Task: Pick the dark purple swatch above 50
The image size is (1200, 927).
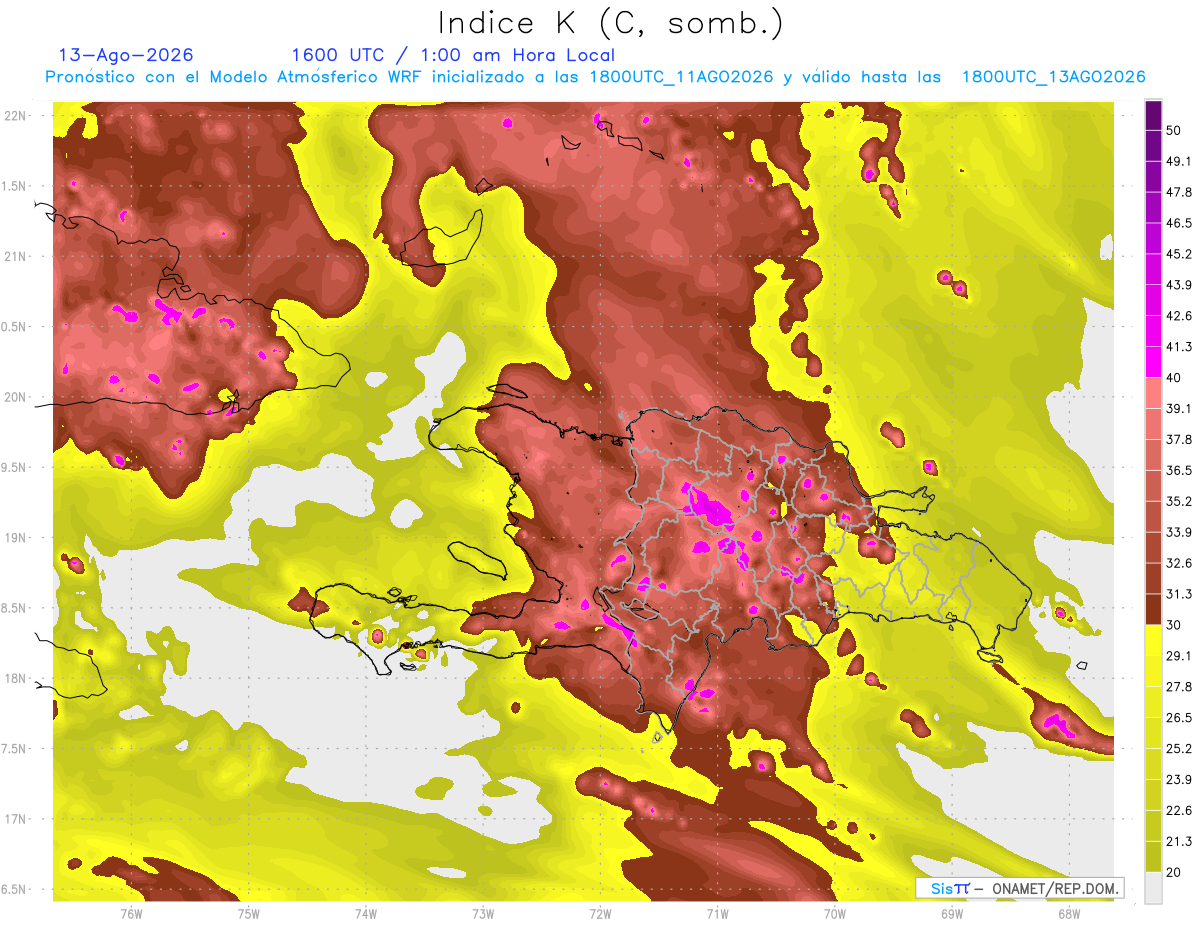Action: [x=1153, y=115]
